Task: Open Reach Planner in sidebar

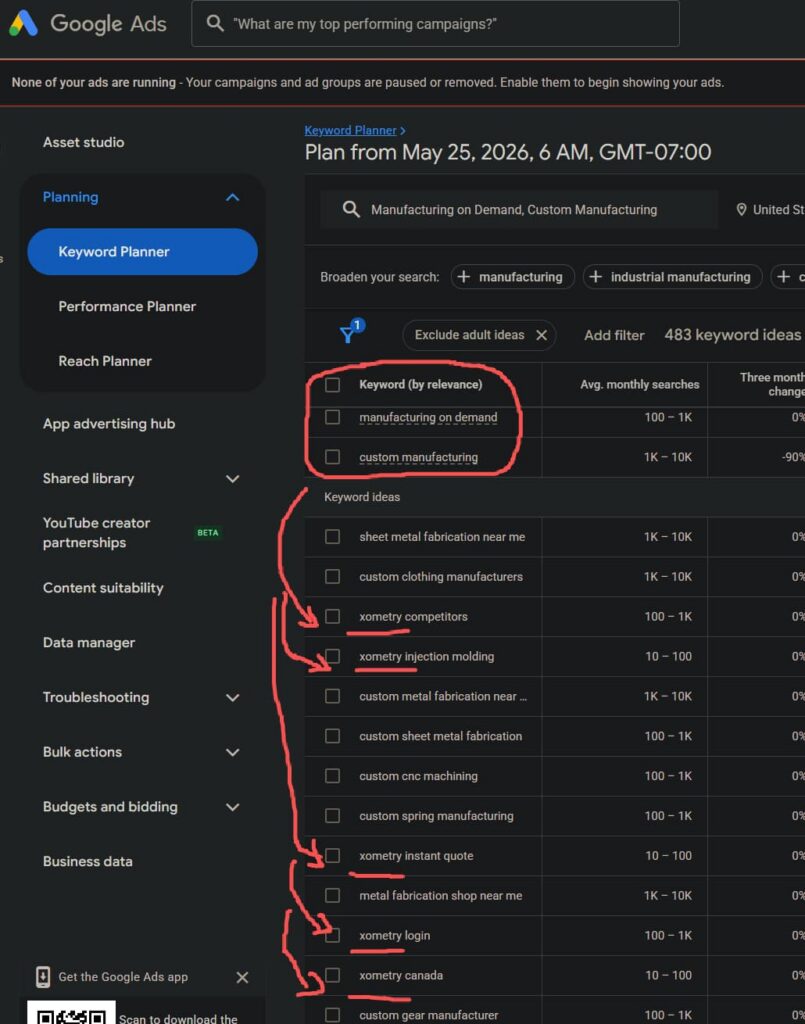Action: 105,361
